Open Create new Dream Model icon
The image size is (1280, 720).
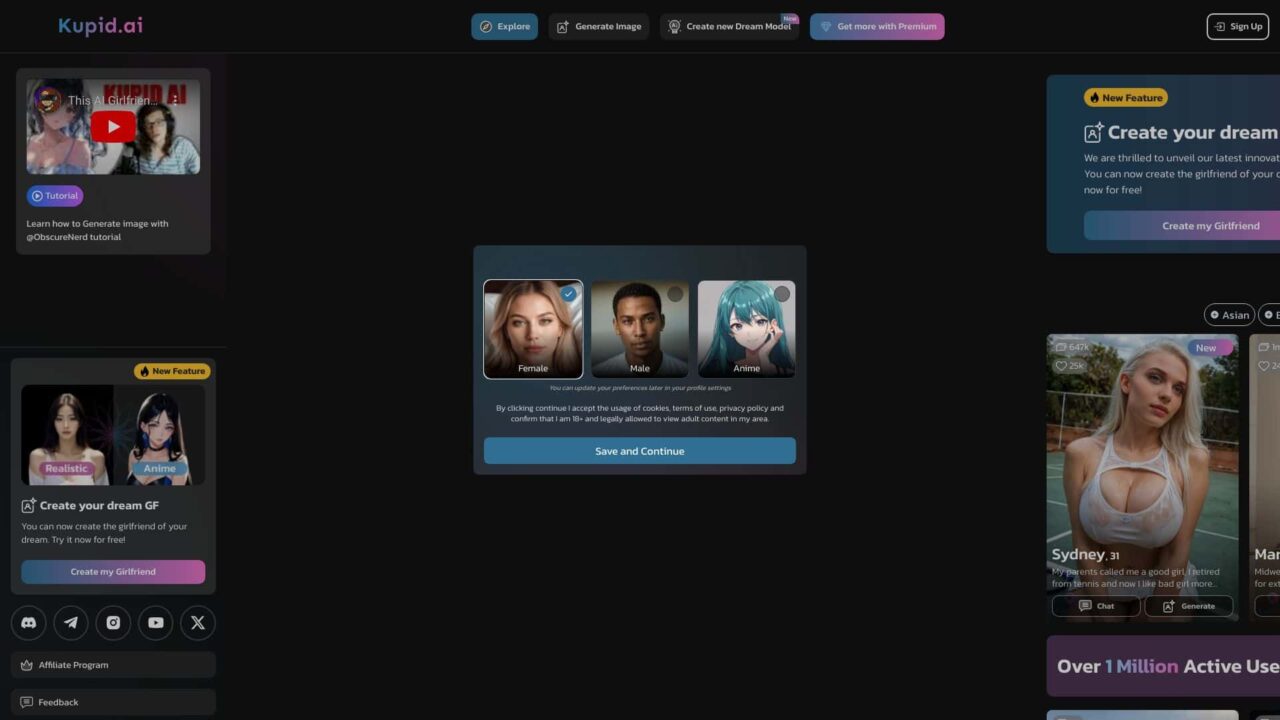pyautogui.click(x=673, y=26)
